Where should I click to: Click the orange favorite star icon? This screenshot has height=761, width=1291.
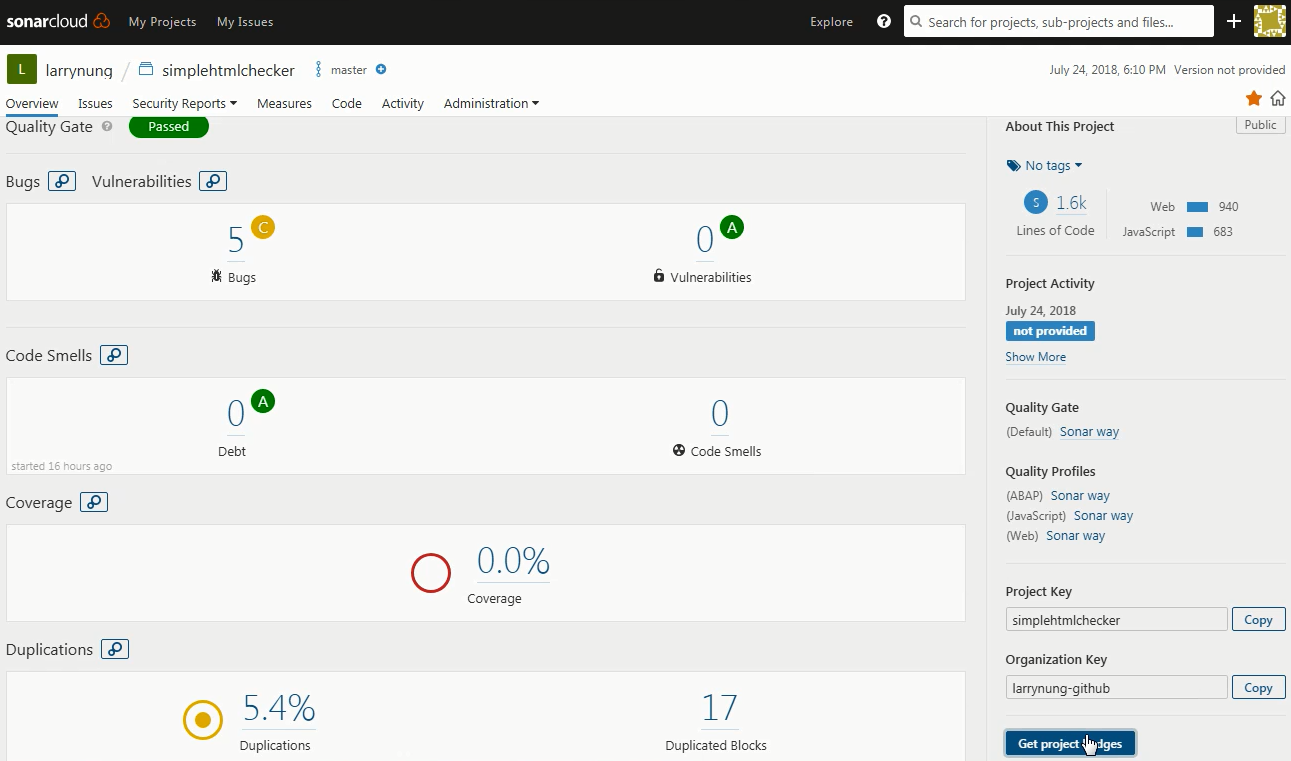coord(1254,98)
